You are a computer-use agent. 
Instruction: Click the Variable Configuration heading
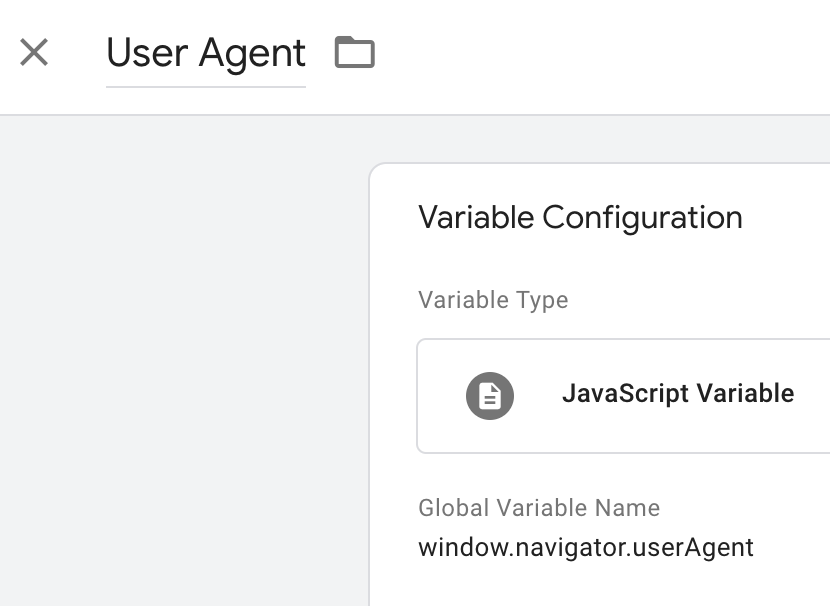[580, 218]
